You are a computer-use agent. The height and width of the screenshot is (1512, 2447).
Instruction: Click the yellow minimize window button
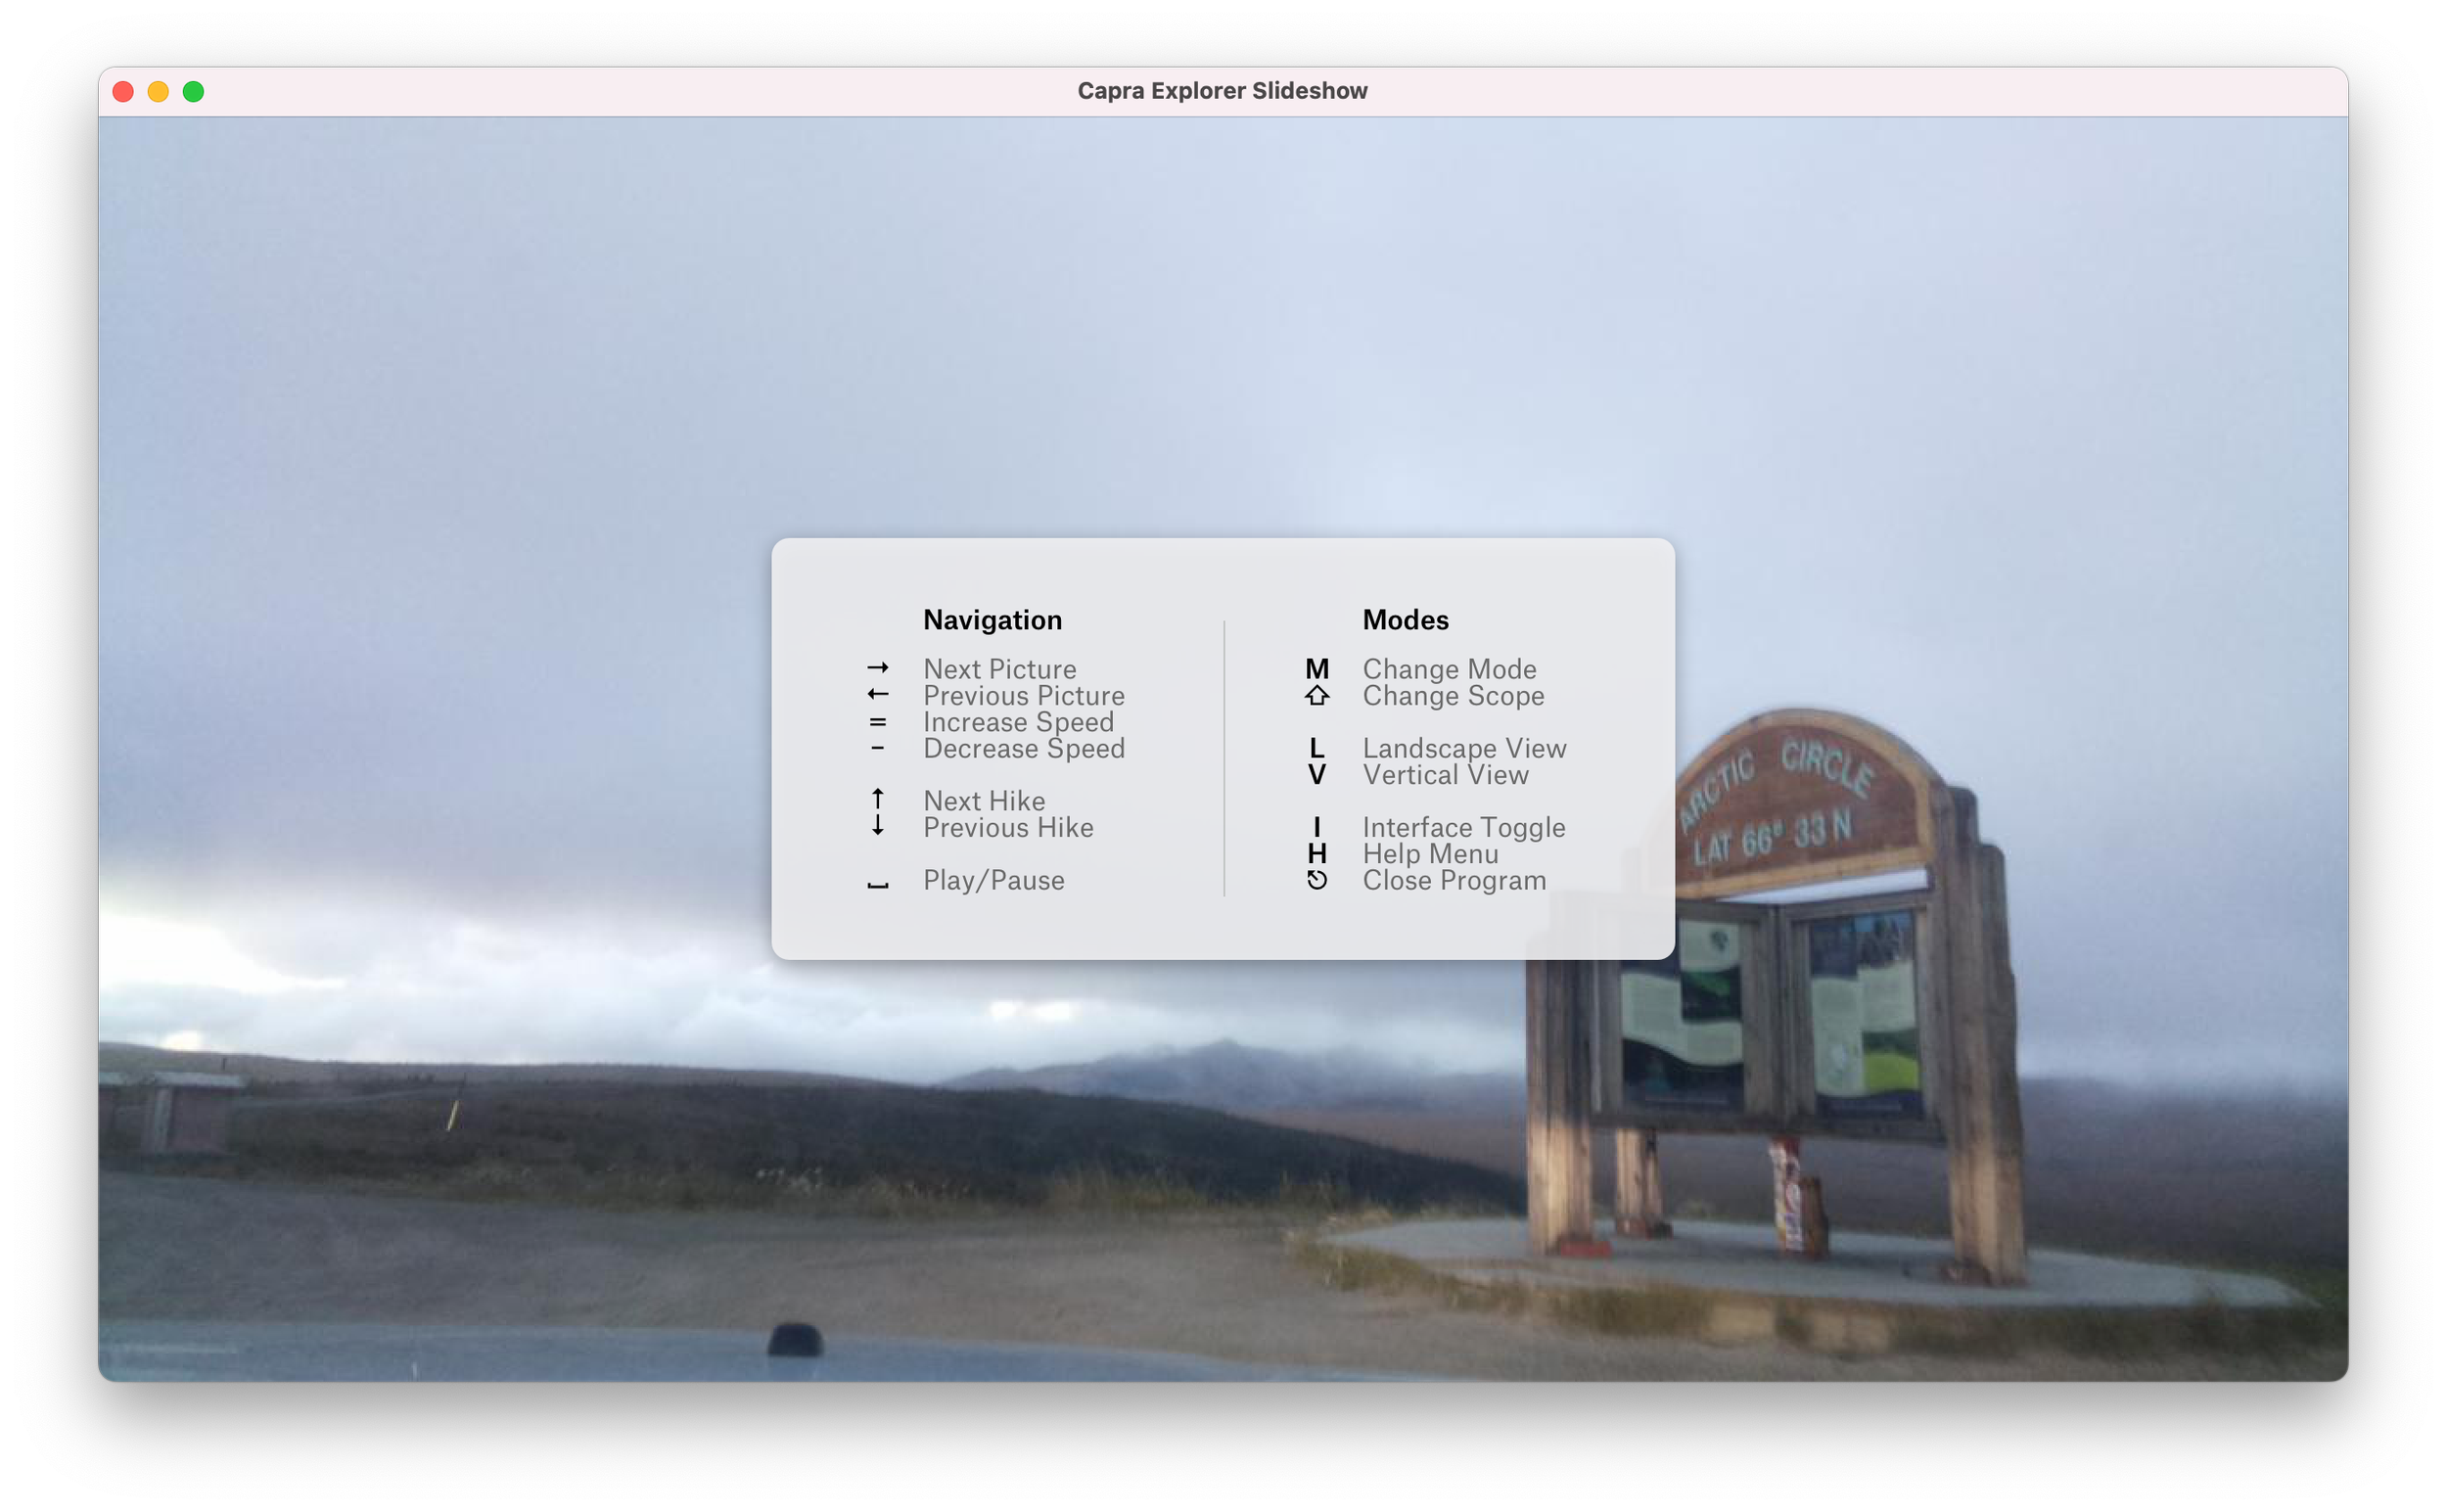158,92
